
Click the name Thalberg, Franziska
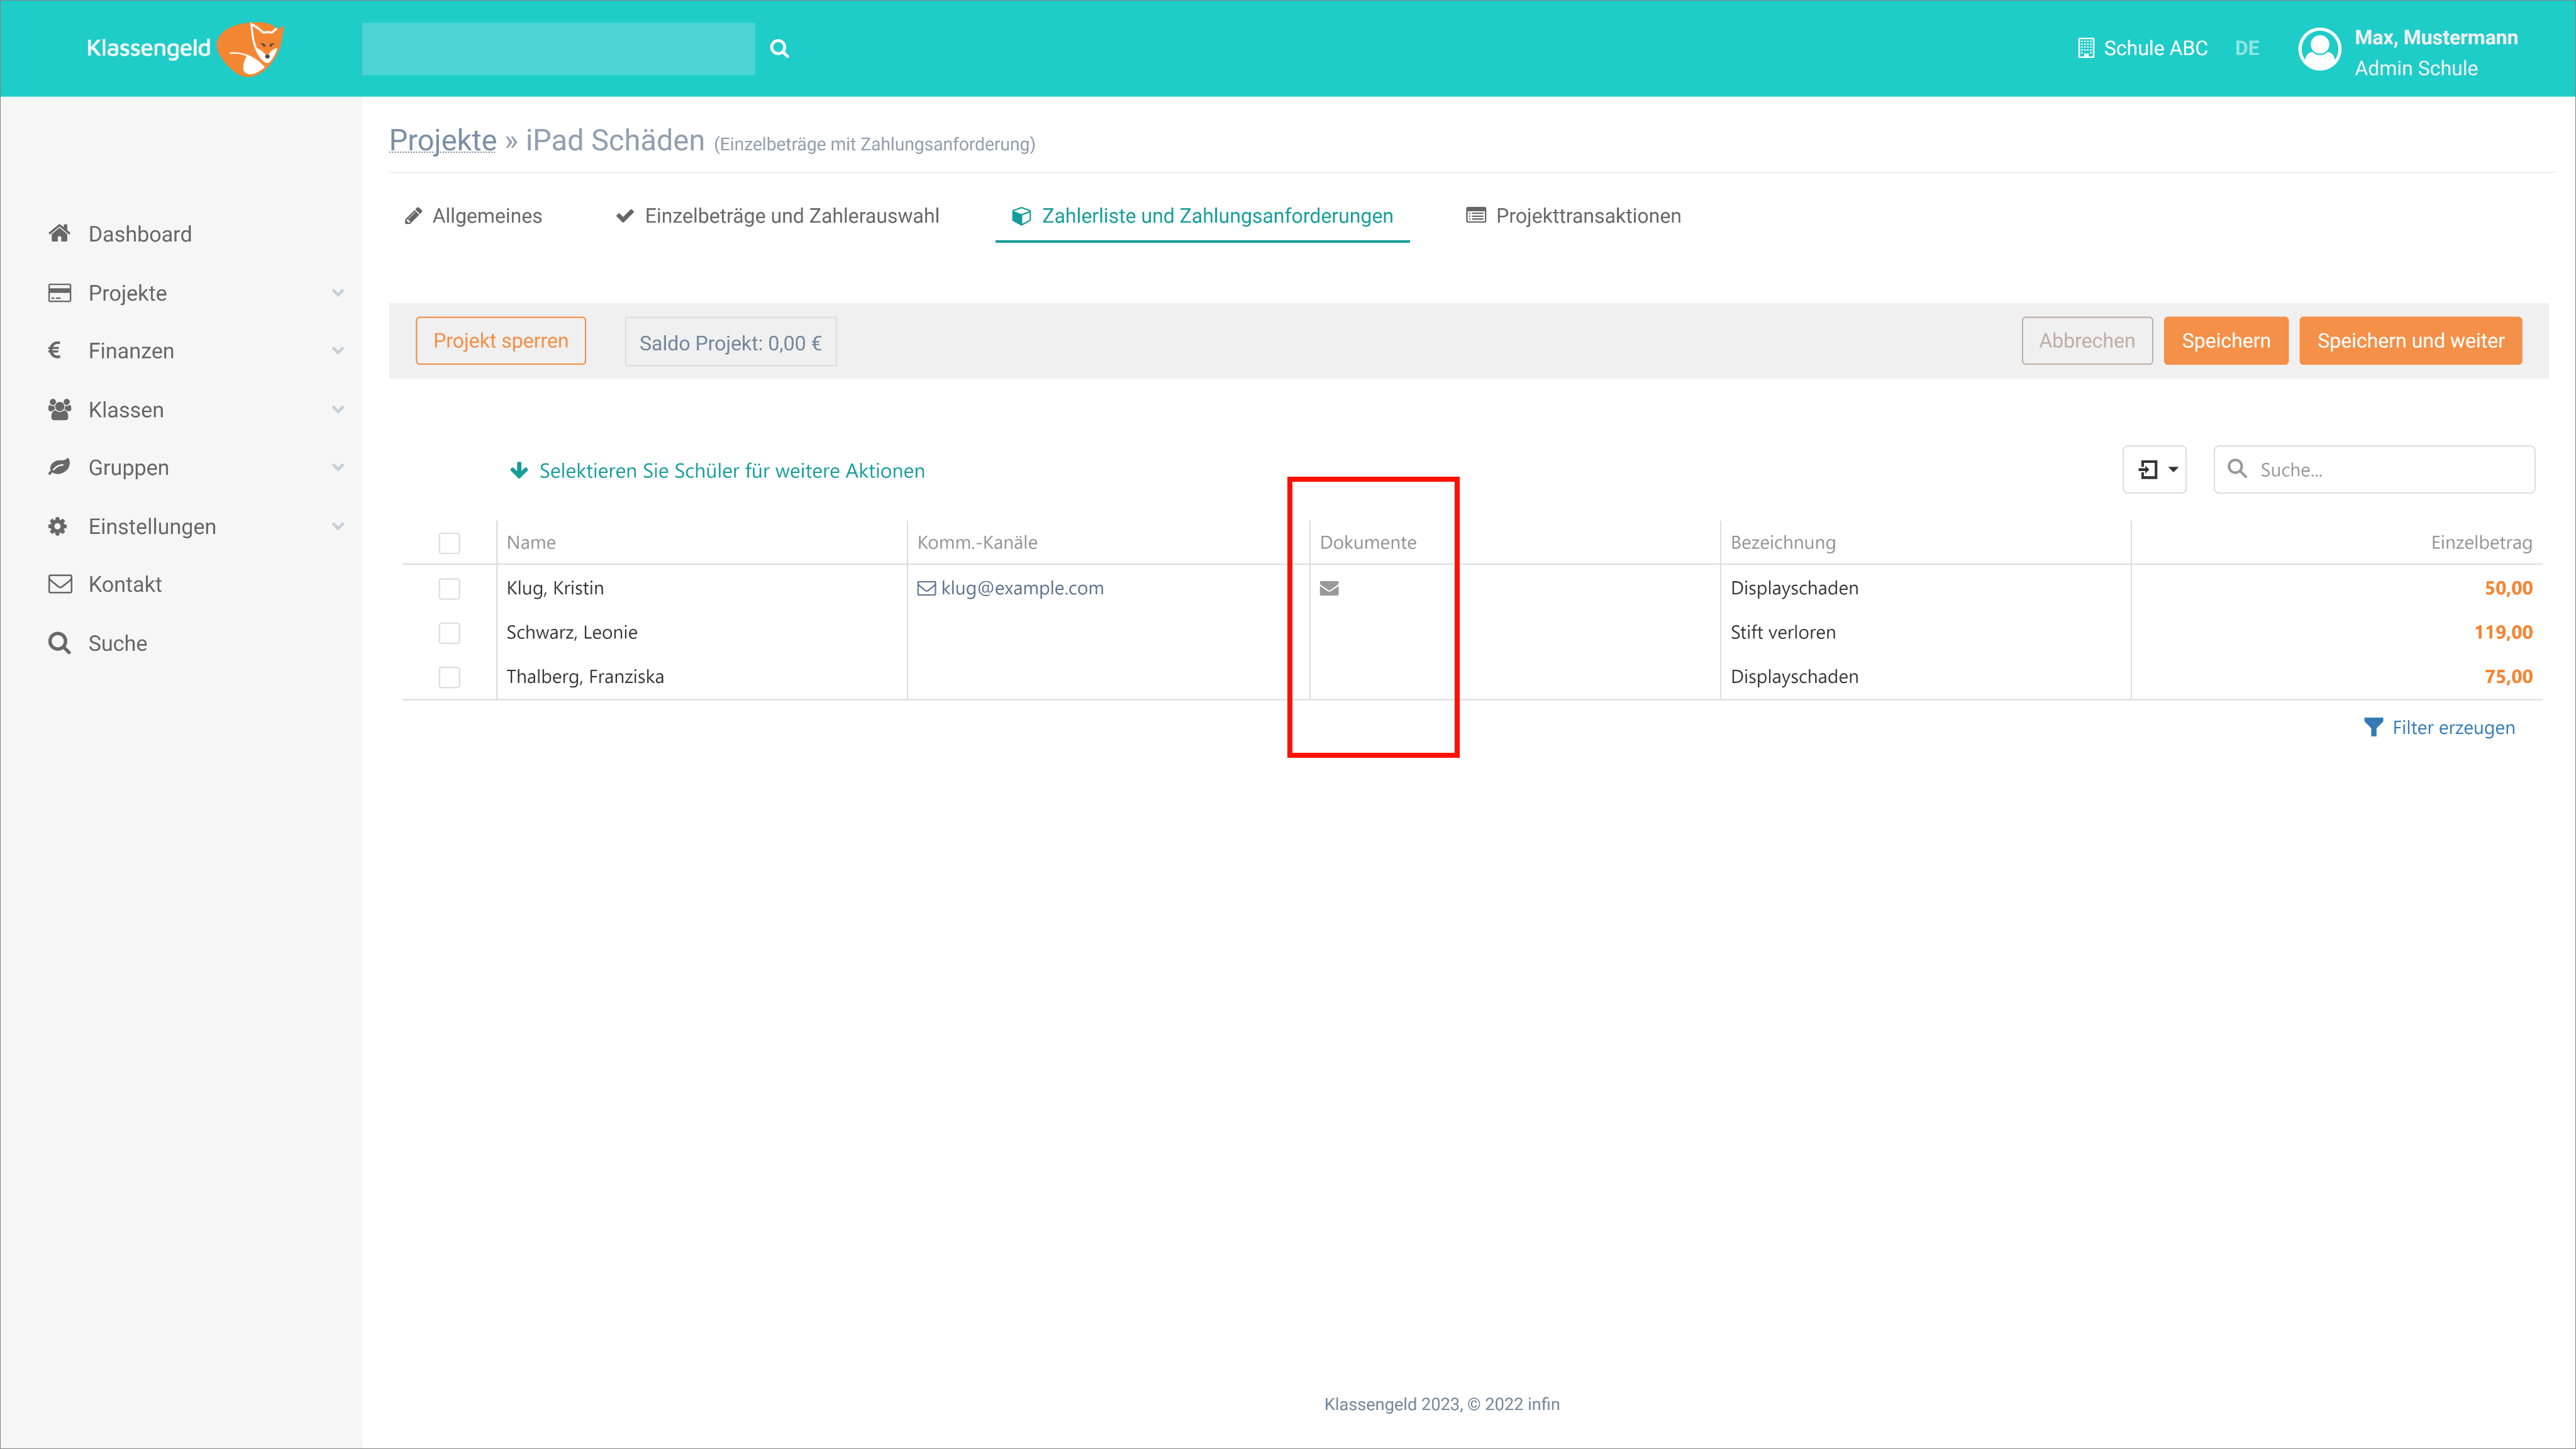(x=585, y=676)
